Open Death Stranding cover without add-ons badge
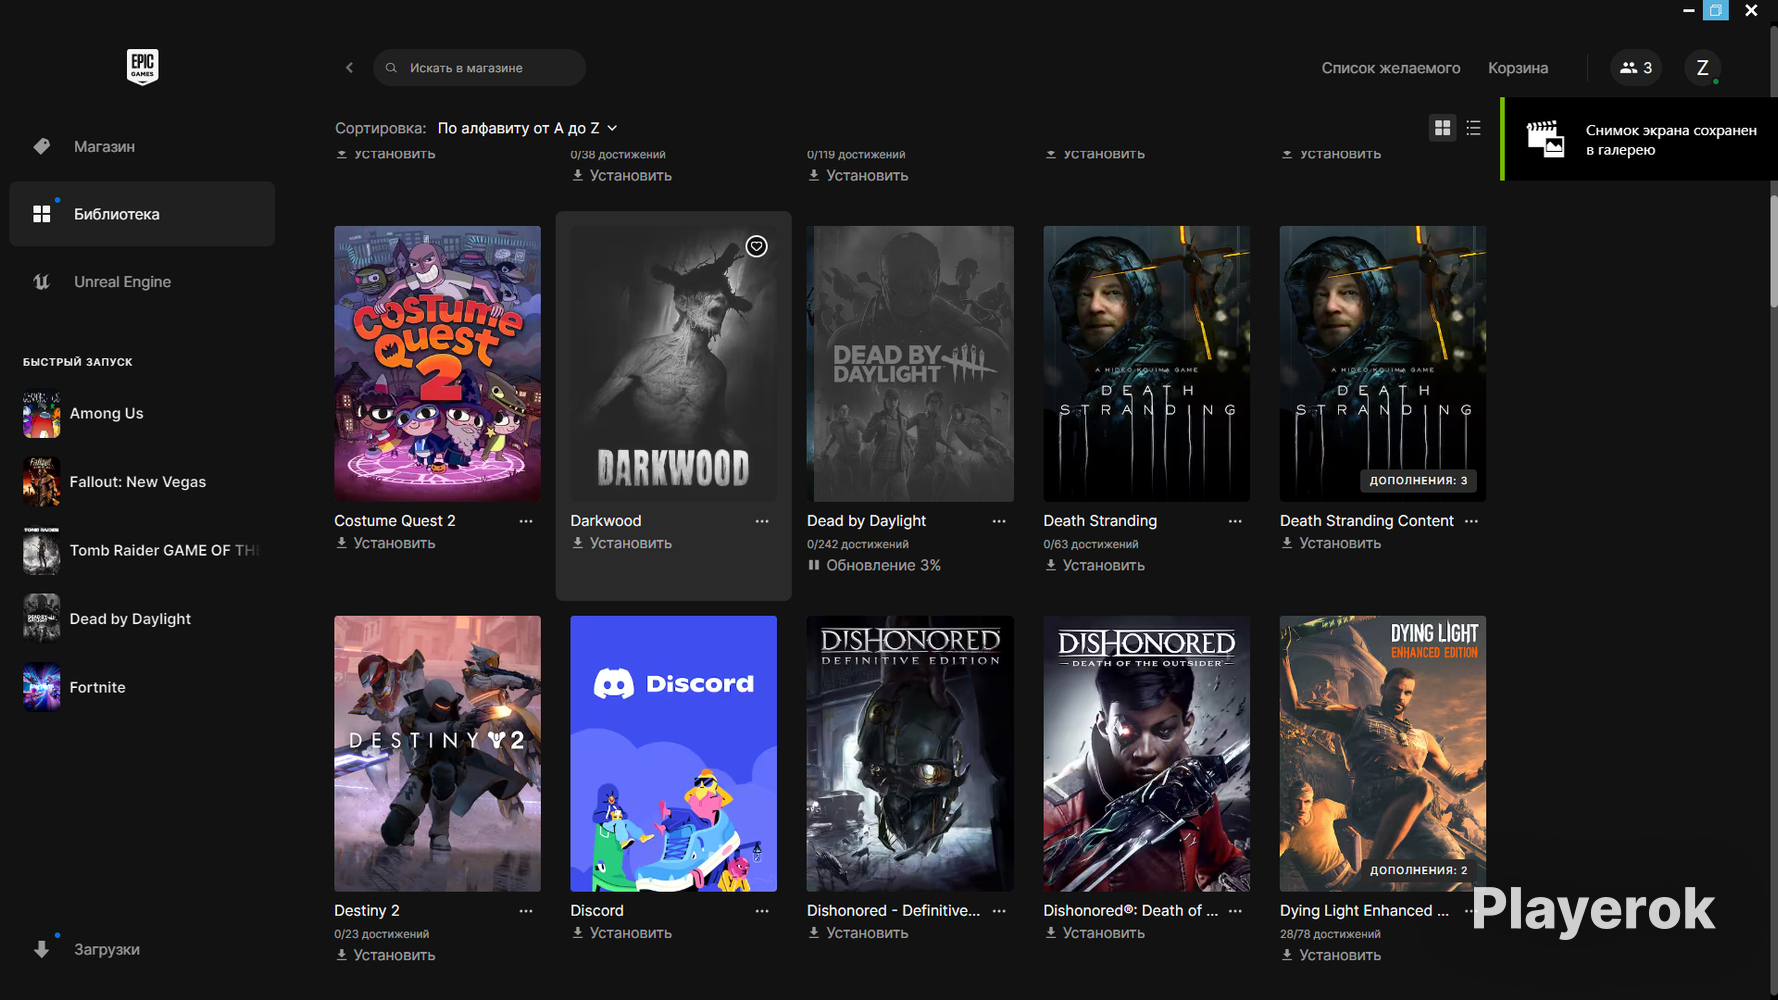 tap(1146, 363)
